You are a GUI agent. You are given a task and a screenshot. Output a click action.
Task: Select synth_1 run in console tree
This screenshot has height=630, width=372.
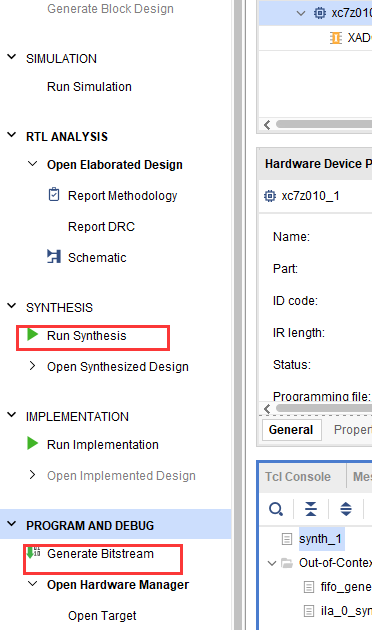pos(320,539)
